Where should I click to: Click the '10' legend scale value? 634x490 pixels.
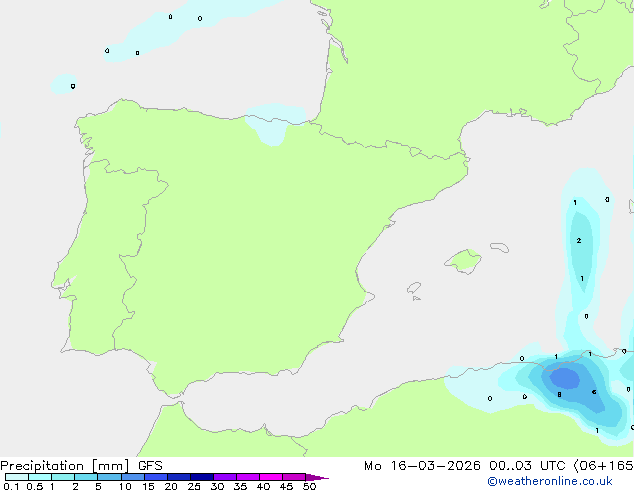pyautogui.click(x=125, y=486)
